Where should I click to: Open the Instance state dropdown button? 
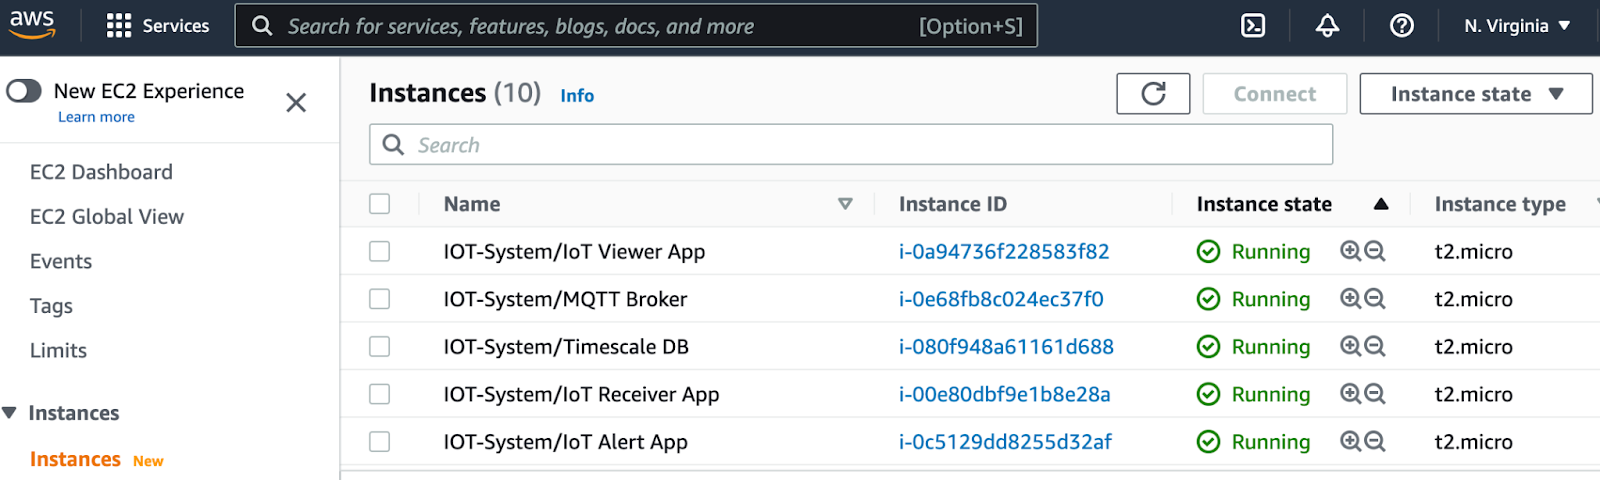(x=1475, y=94)
